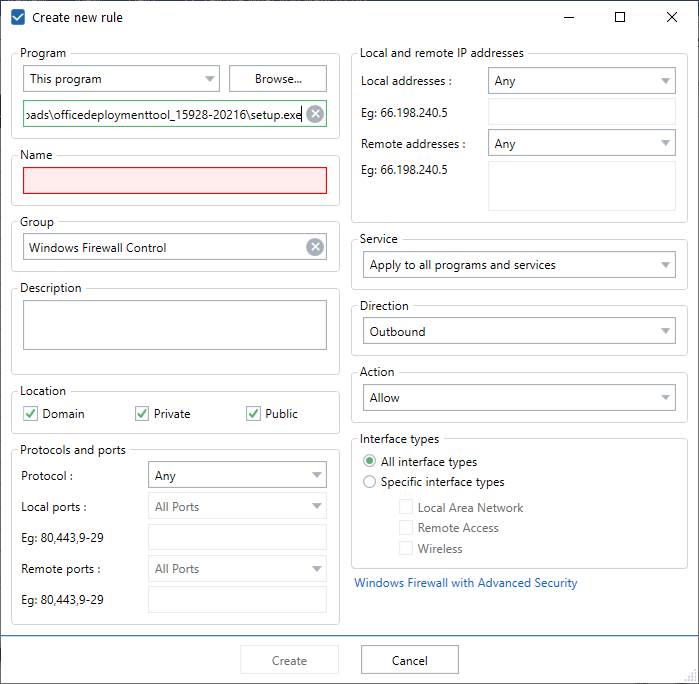Open the Service dropdown list
Image resolution: width=699 pixels, height=684 pixels.
pyautogui.click(x=520, y=265)
